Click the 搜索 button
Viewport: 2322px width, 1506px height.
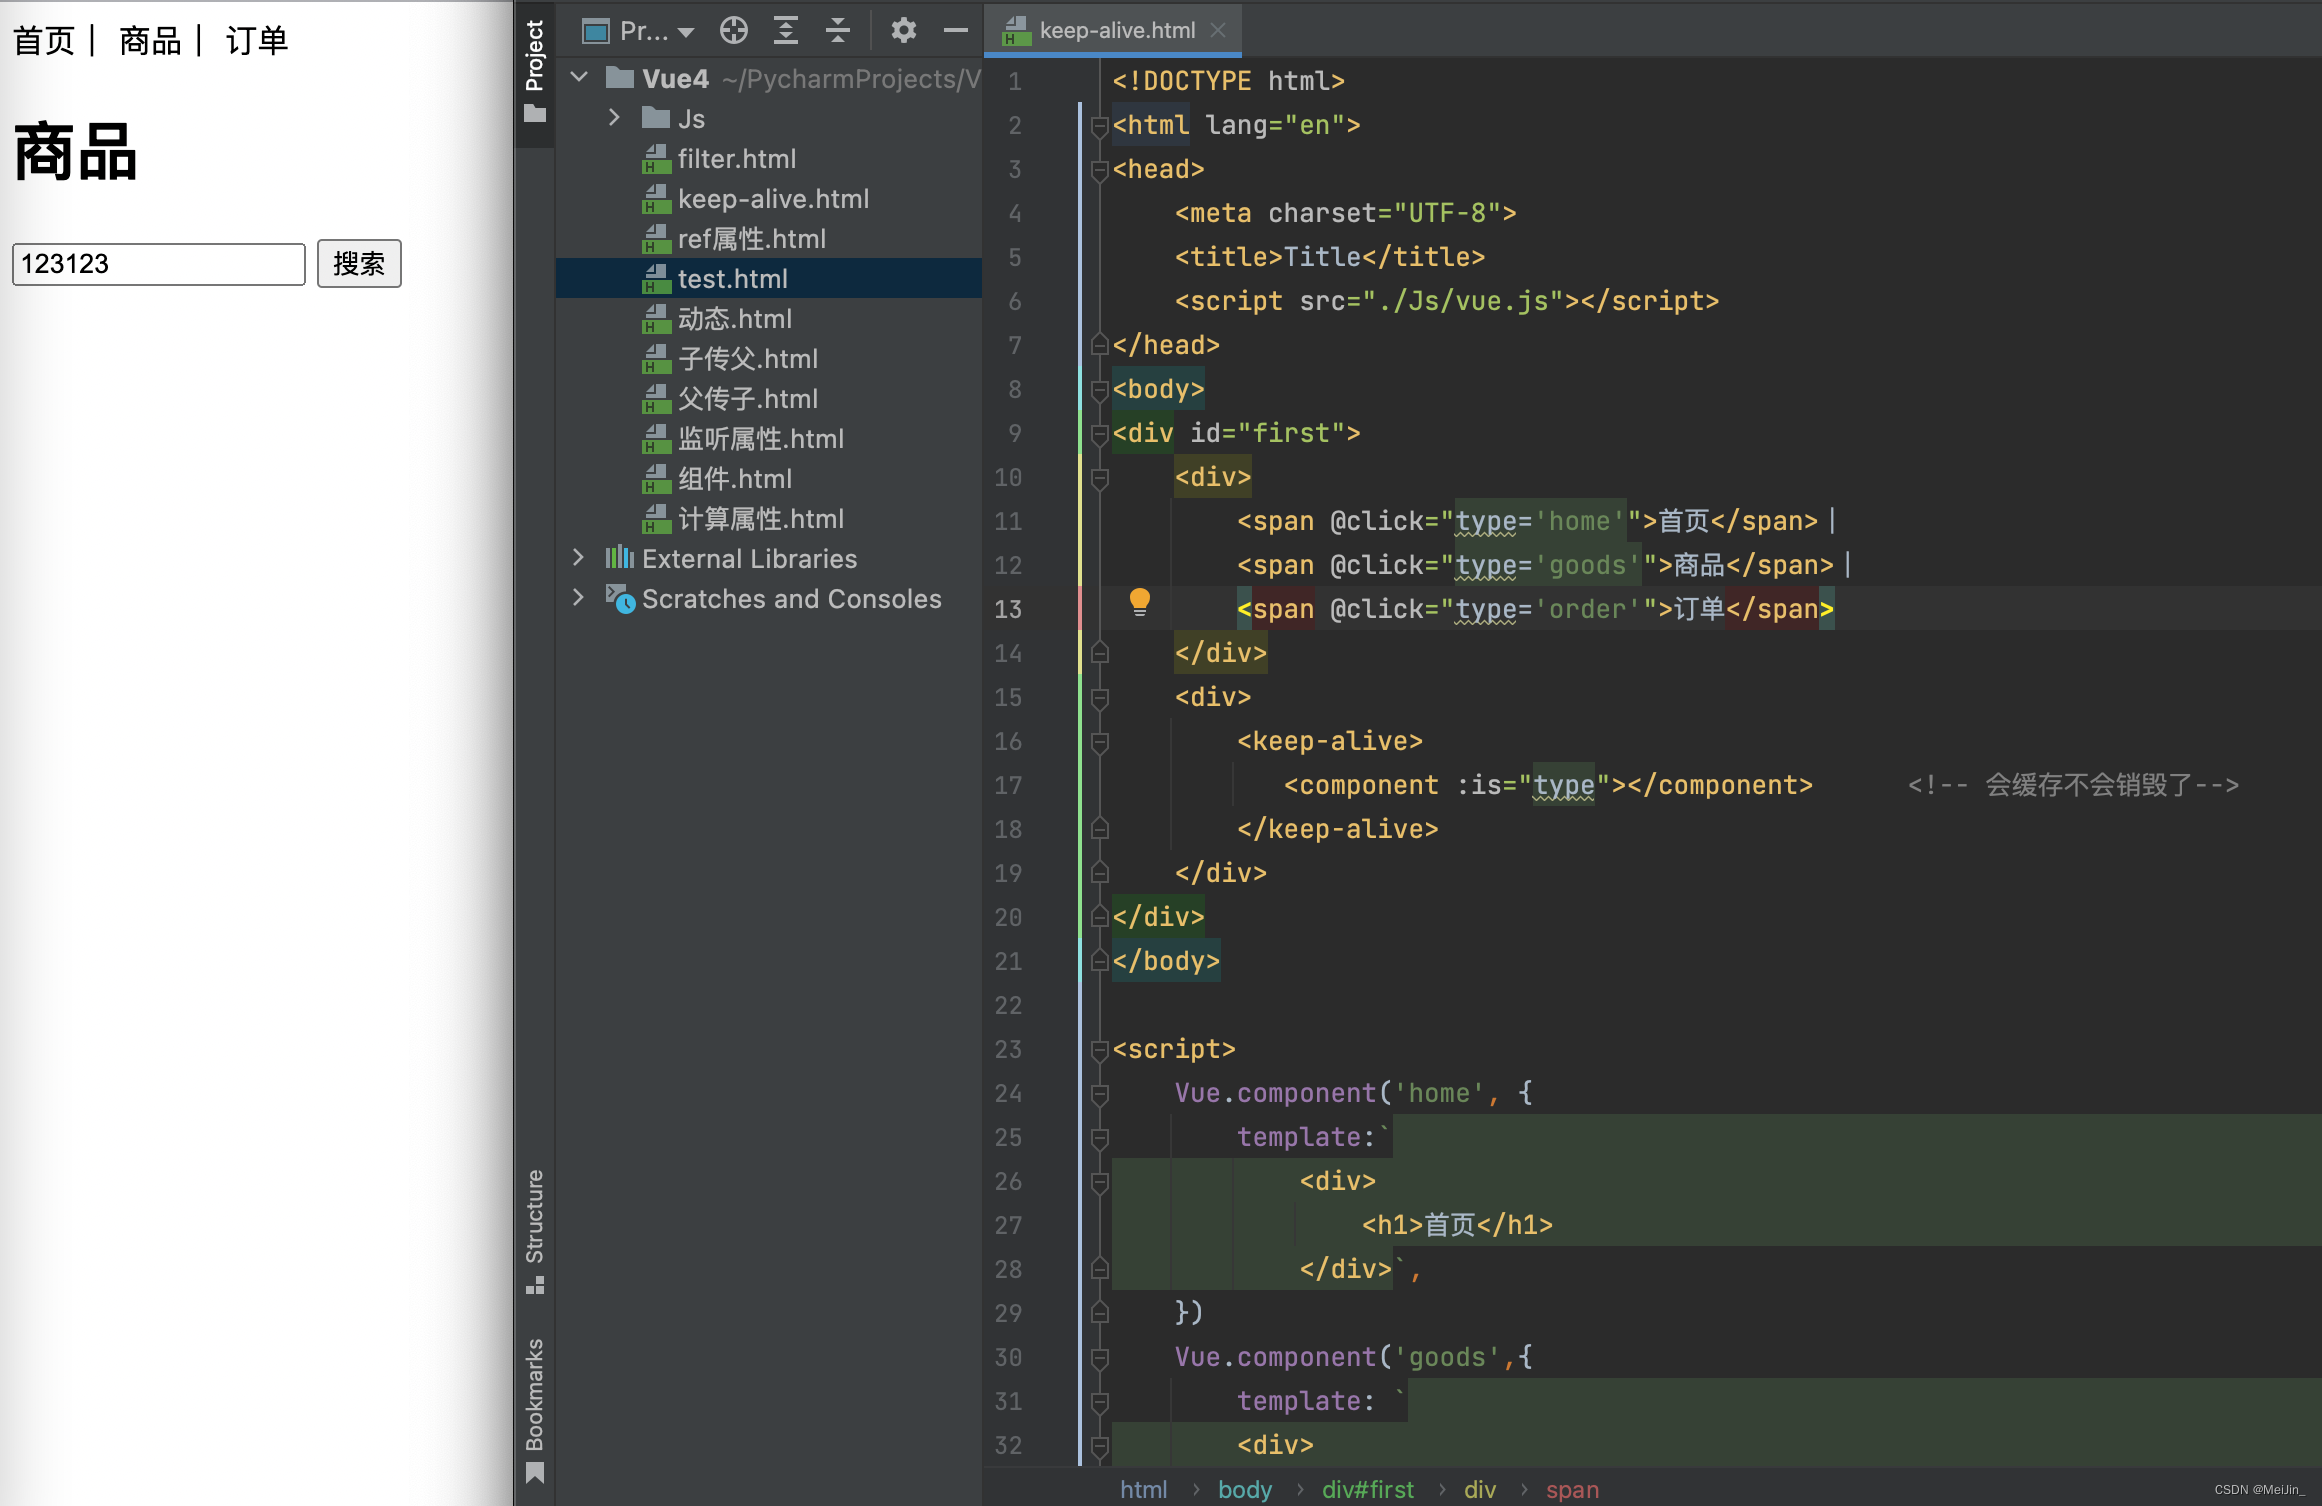359,263
